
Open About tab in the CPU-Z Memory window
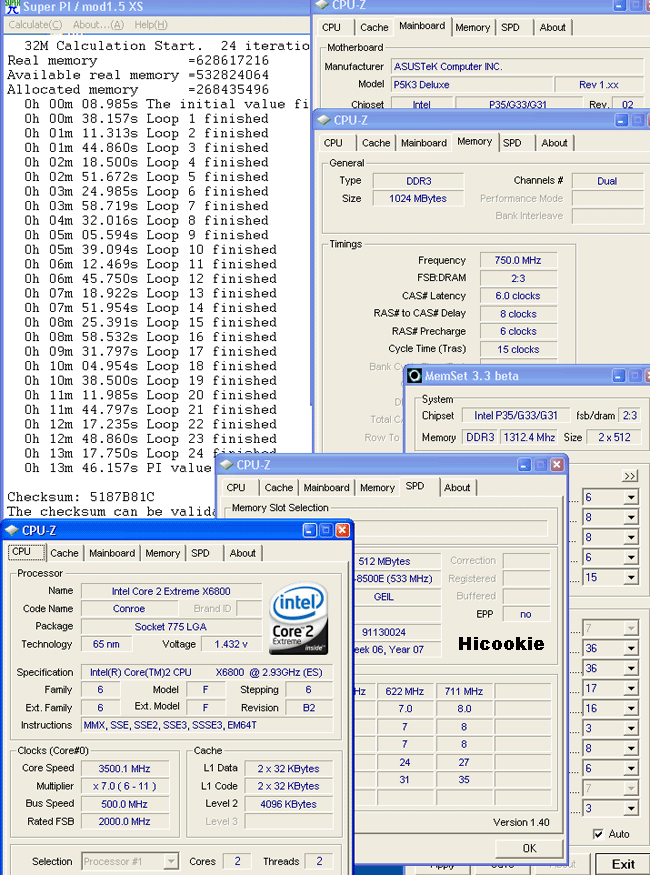555,143
